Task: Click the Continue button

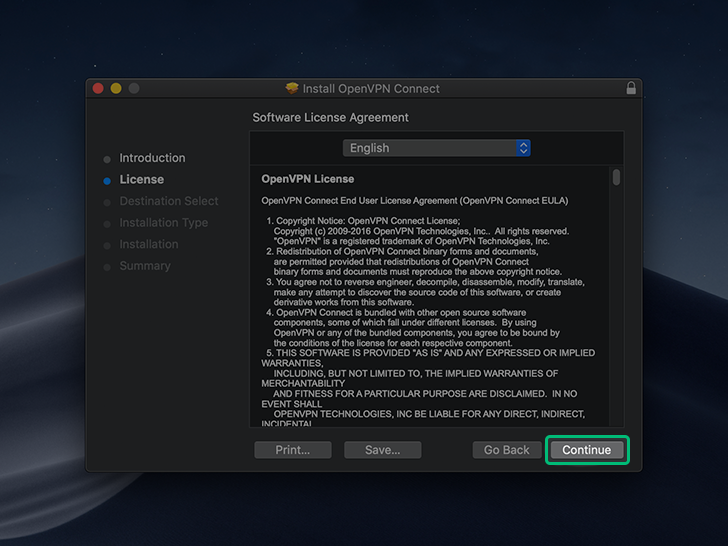Action: pos(587,450)
